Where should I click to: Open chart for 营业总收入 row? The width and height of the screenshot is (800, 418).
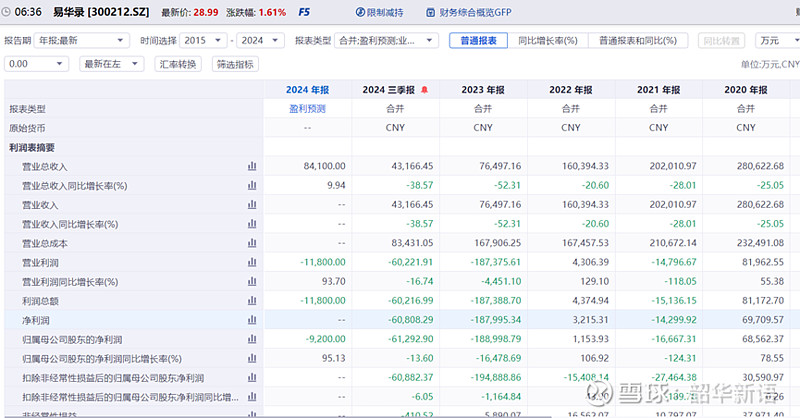tap(252, 166)
